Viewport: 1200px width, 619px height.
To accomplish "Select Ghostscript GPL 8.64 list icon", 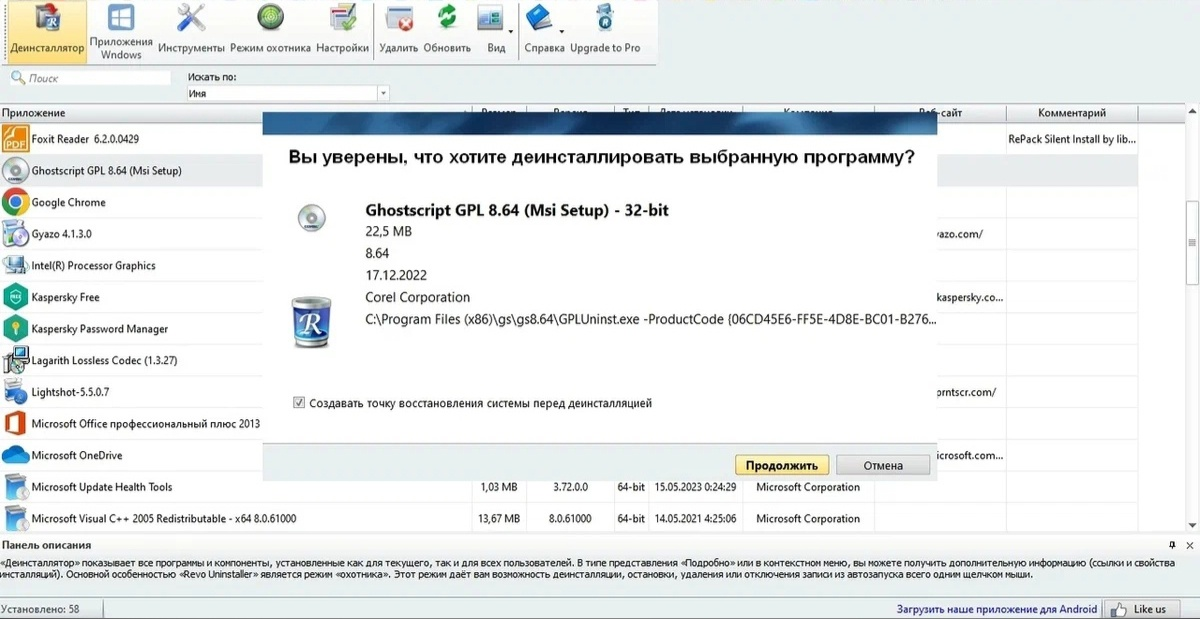I will (15, 171).
